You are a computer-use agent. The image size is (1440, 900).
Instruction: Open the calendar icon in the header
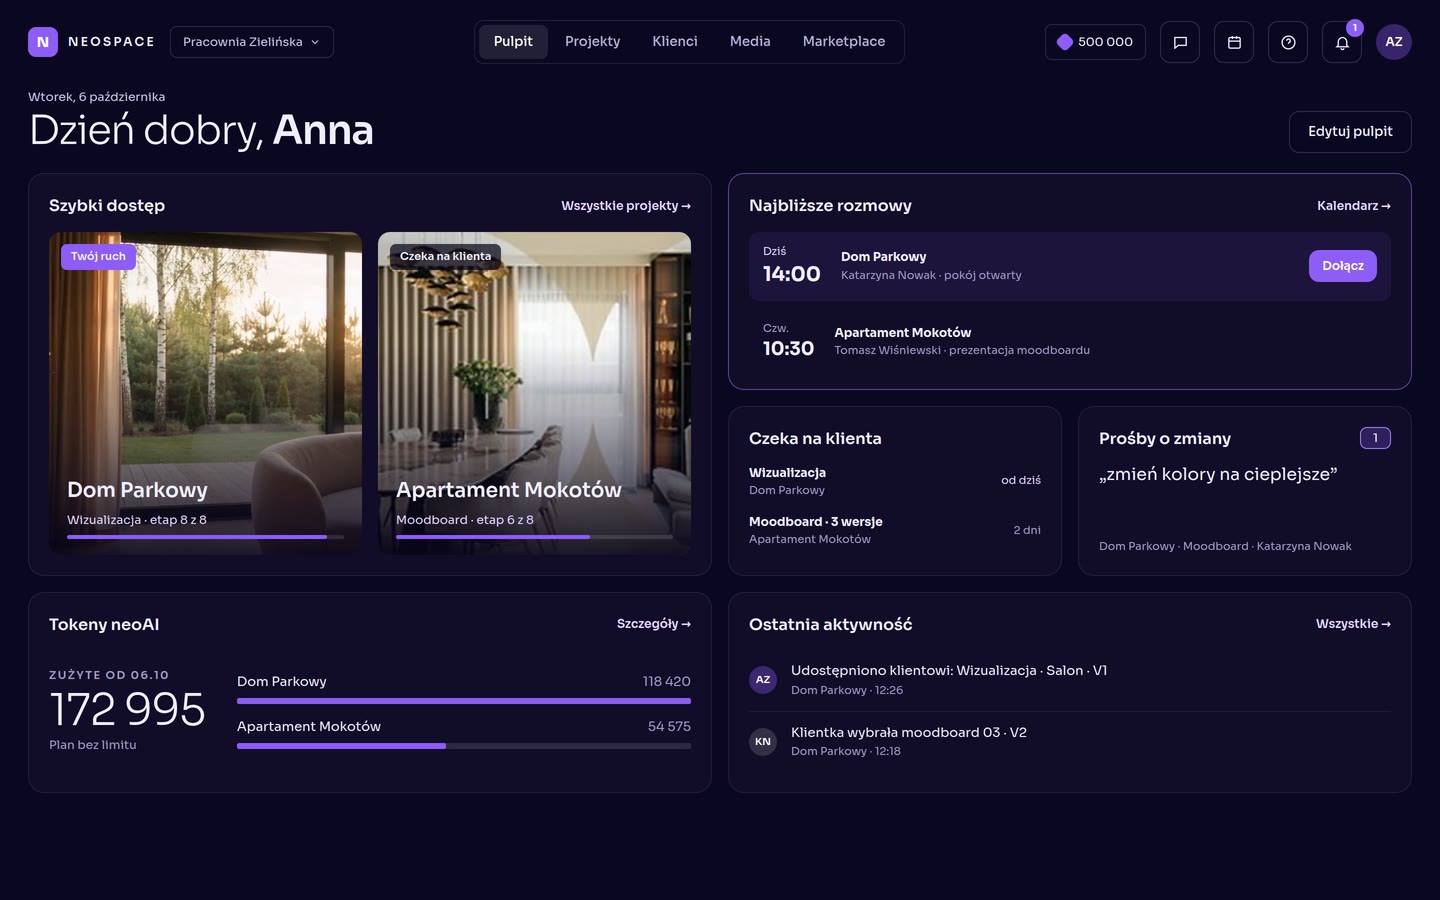click(x=1234, y=42)
